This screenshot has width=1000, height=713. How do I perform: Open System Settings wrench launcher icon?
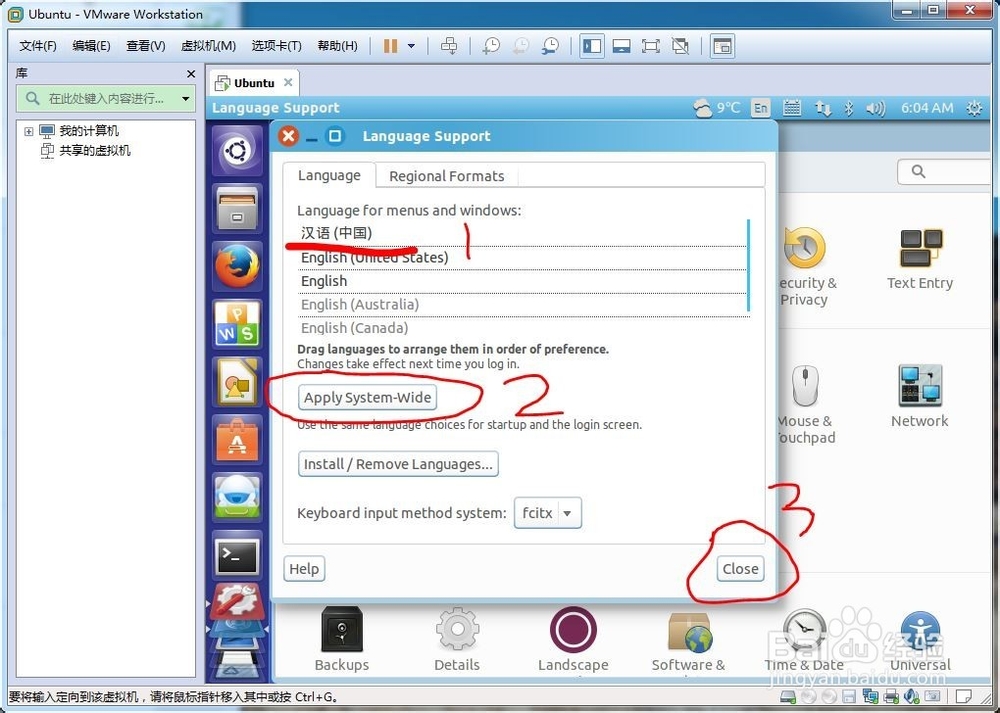[237, 600]
